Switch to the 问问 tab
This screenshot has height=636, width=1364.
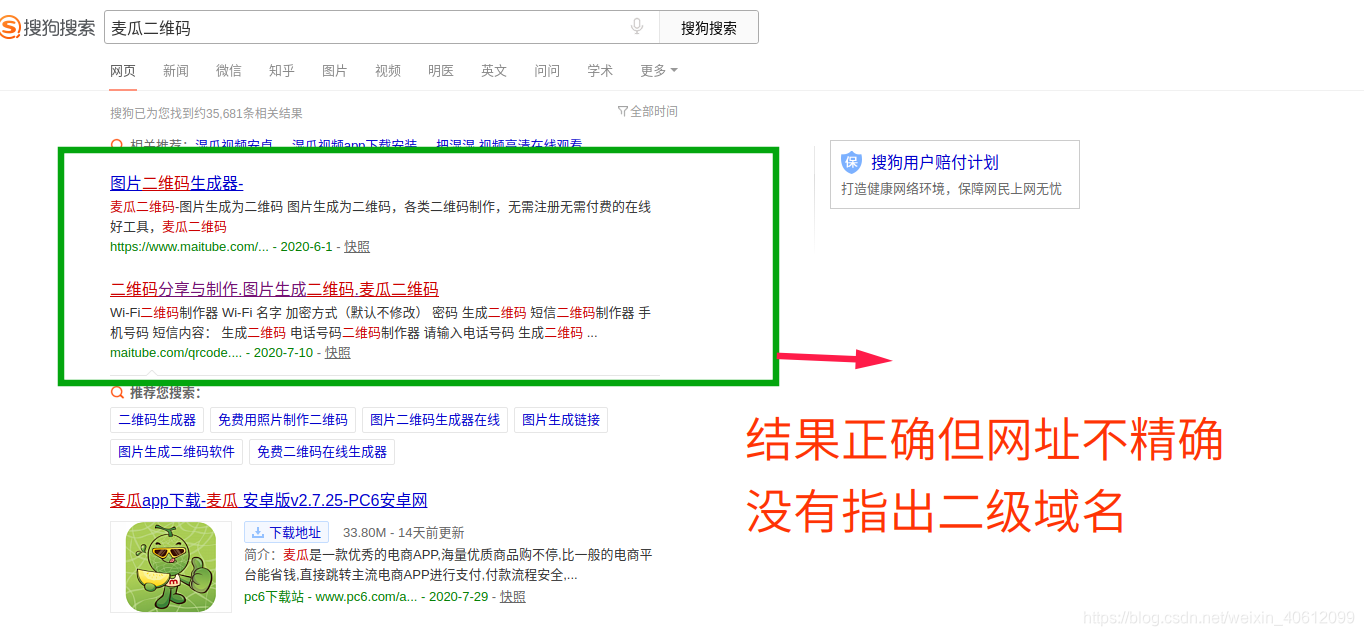(x=547, y=71)
